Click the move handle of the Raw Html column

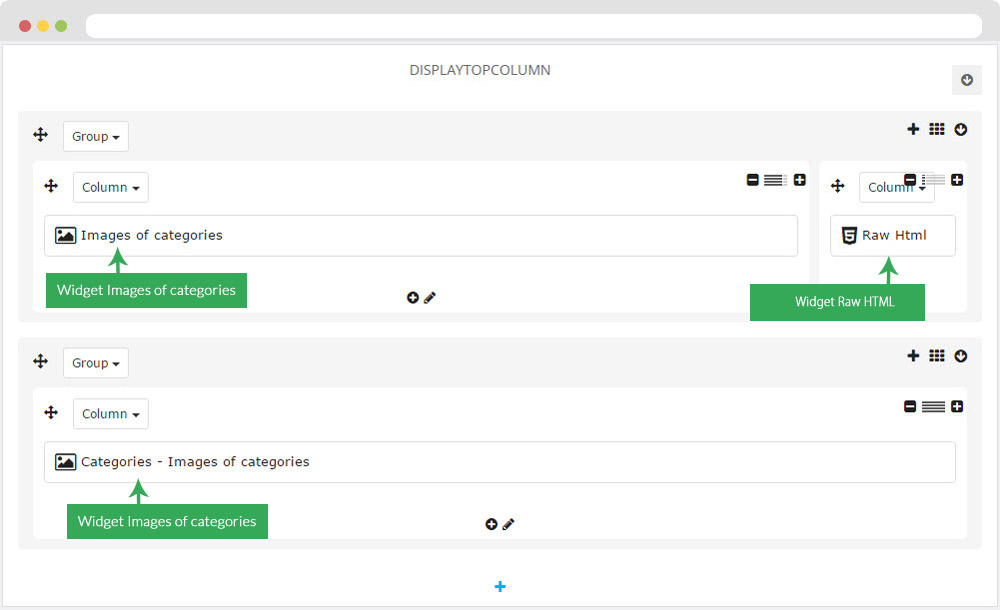pos(838,186)
